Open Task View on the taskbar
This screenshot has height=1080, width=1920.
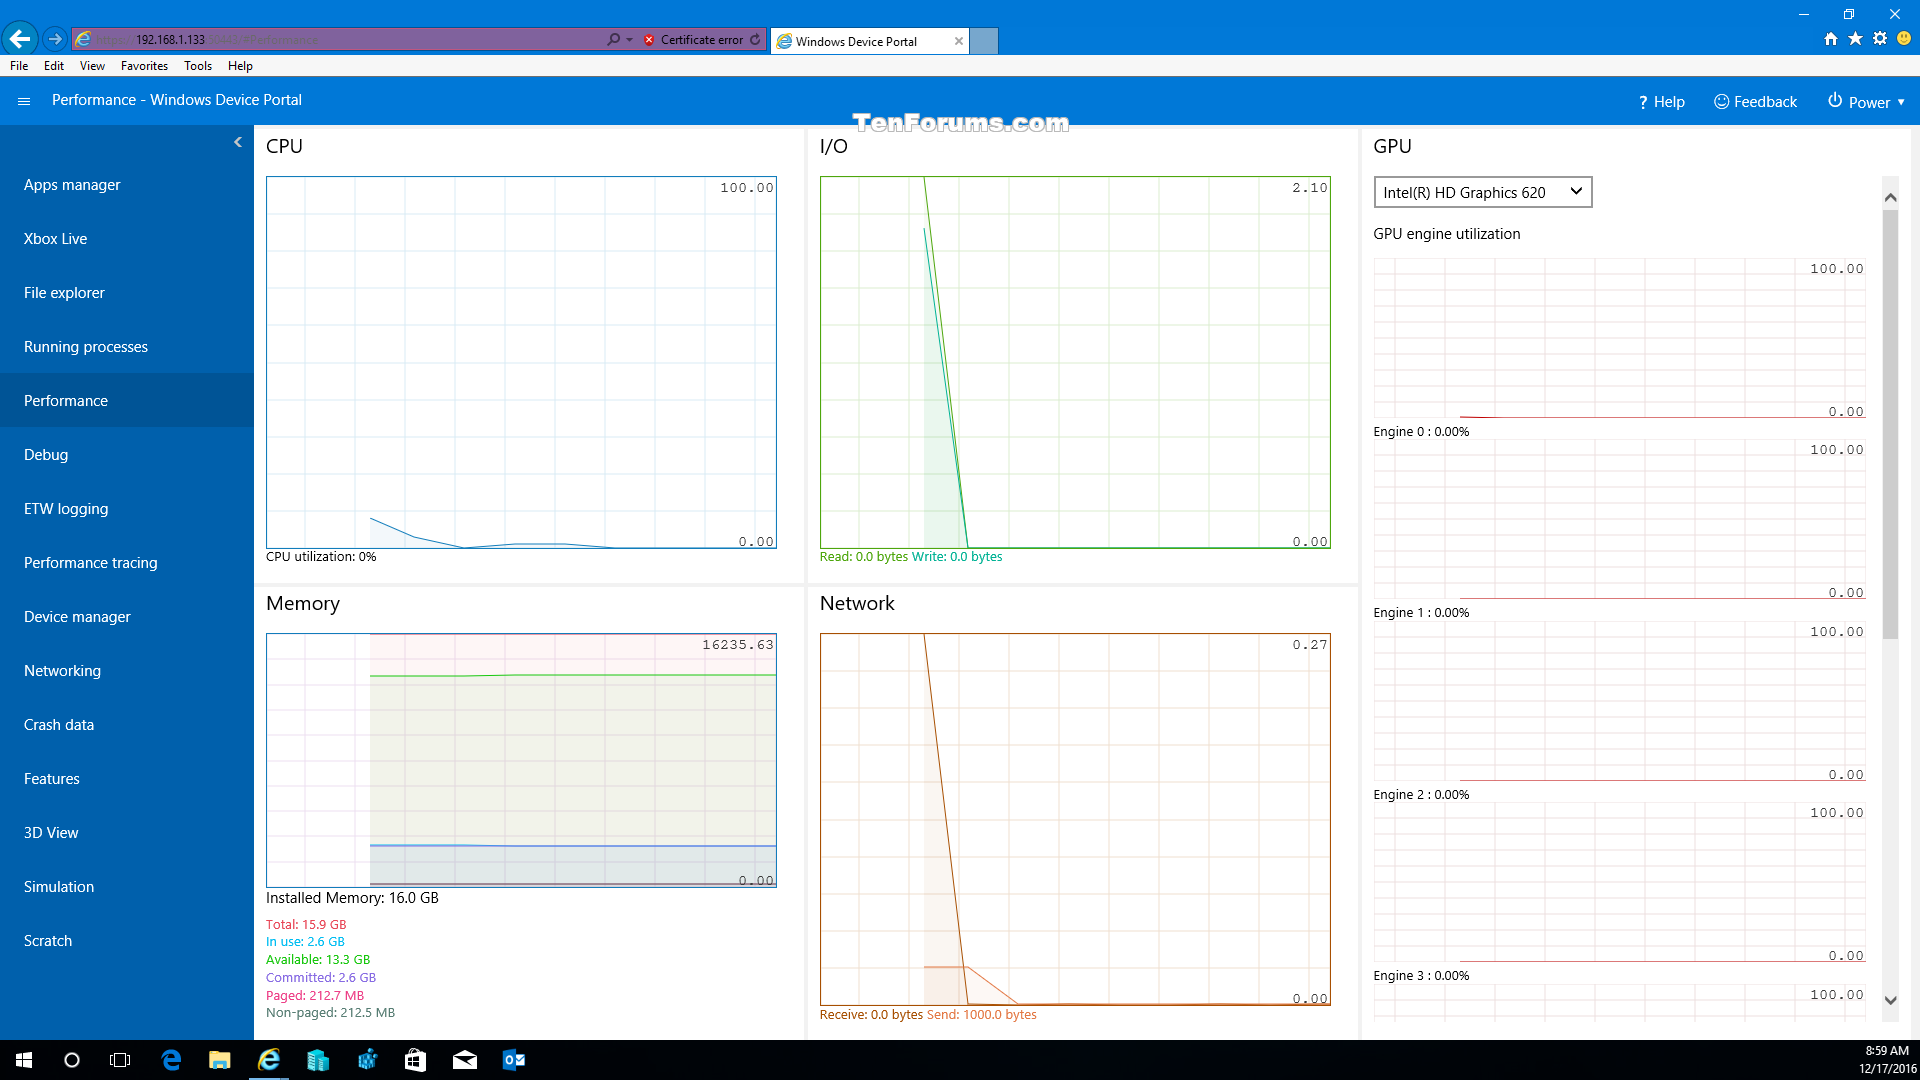[x=120, y=1060]
